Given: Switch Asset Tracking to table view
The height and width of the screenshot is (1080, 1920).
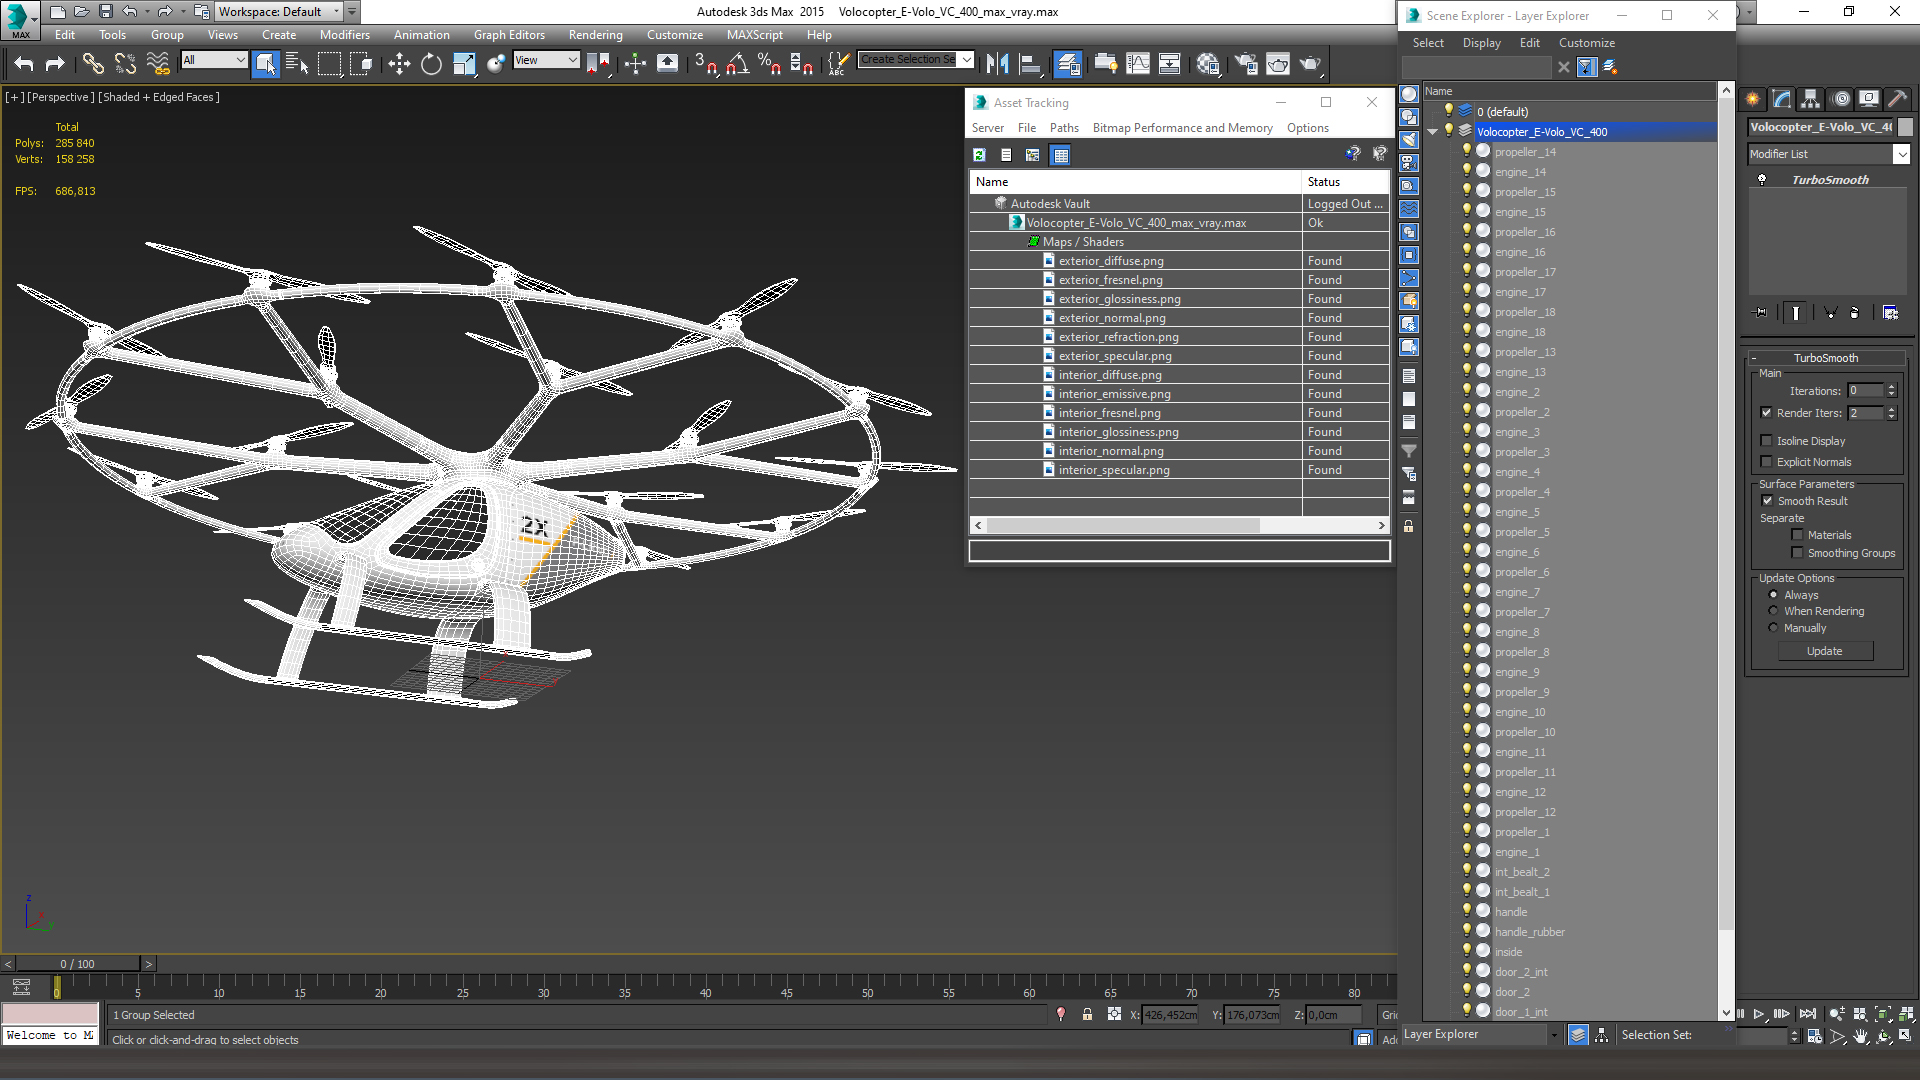Looking at the screenshot, I should click(x=1061, y=155).
